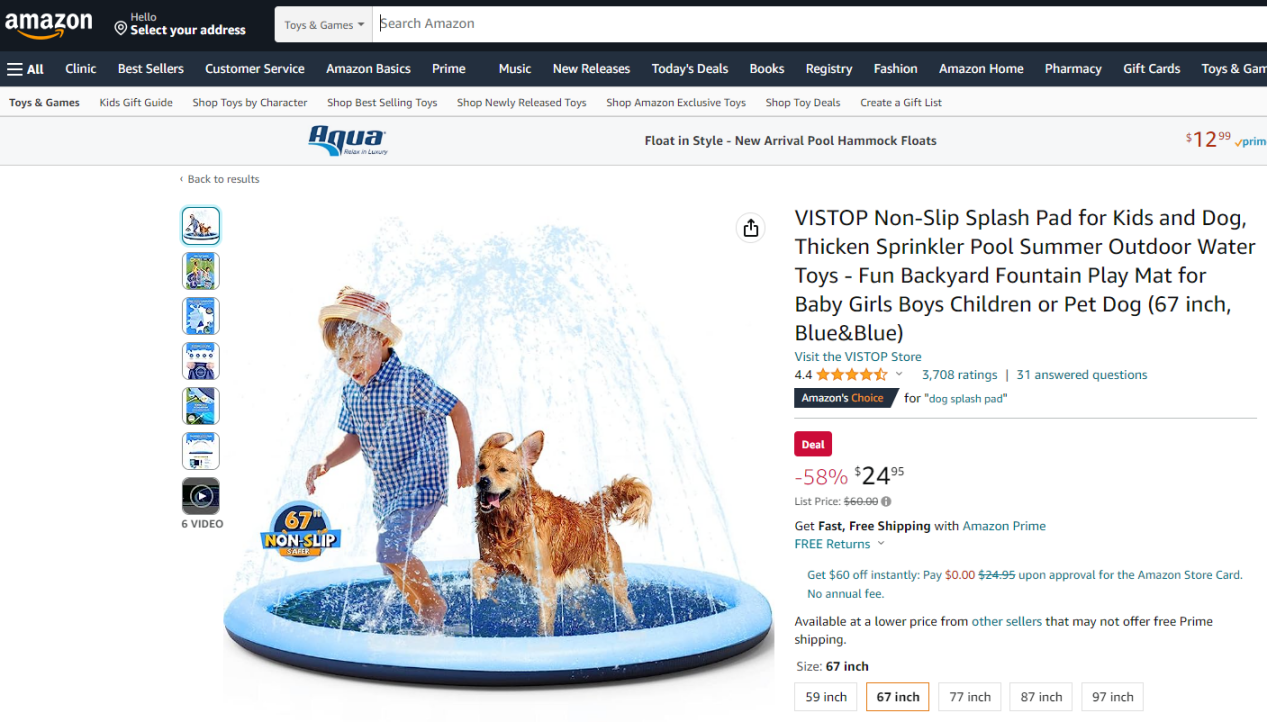Open the All hamburger menu
This screenshot has height=722, width=1267.
pyautogui.click(x=25, y=69)
